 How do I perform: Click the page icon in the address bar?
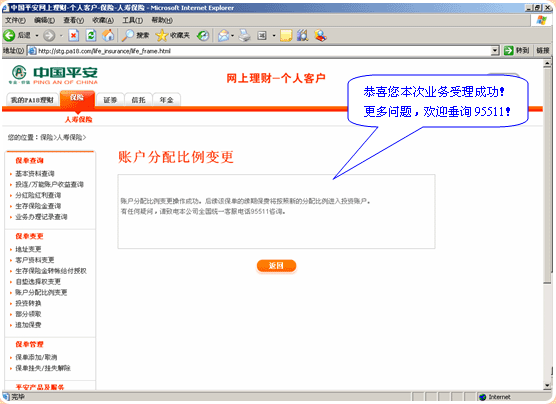point(32,51)
